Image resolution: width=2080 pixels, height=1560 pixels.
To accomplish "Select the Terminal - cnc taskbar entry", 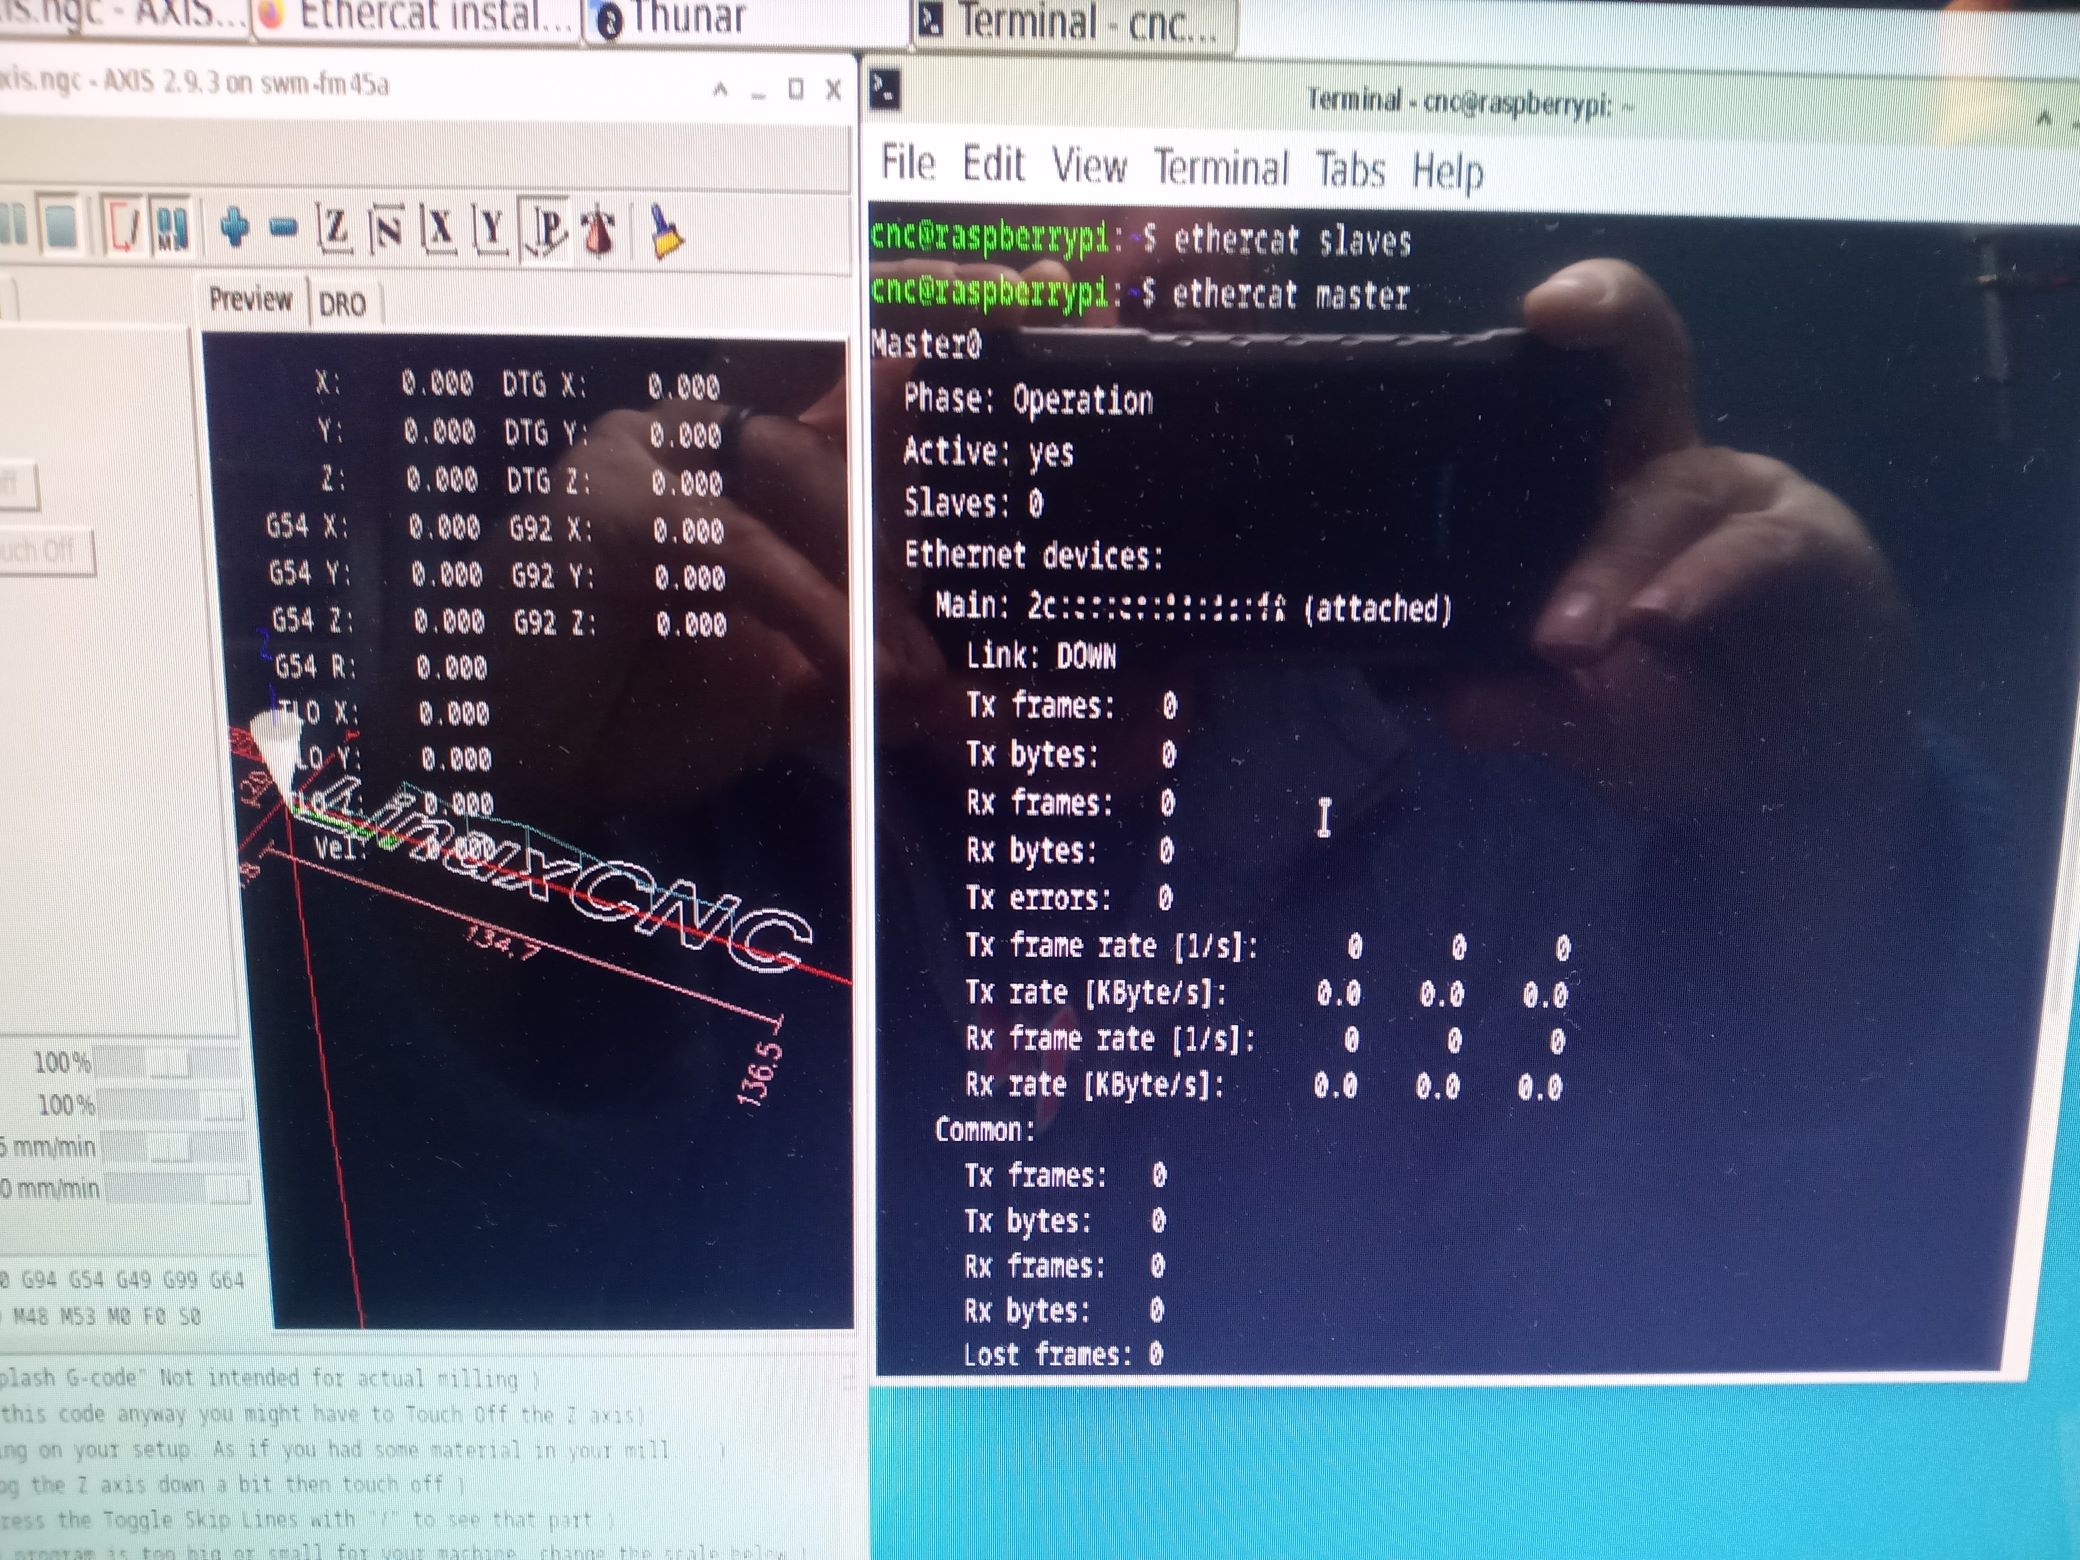I will pos(1074,22).
